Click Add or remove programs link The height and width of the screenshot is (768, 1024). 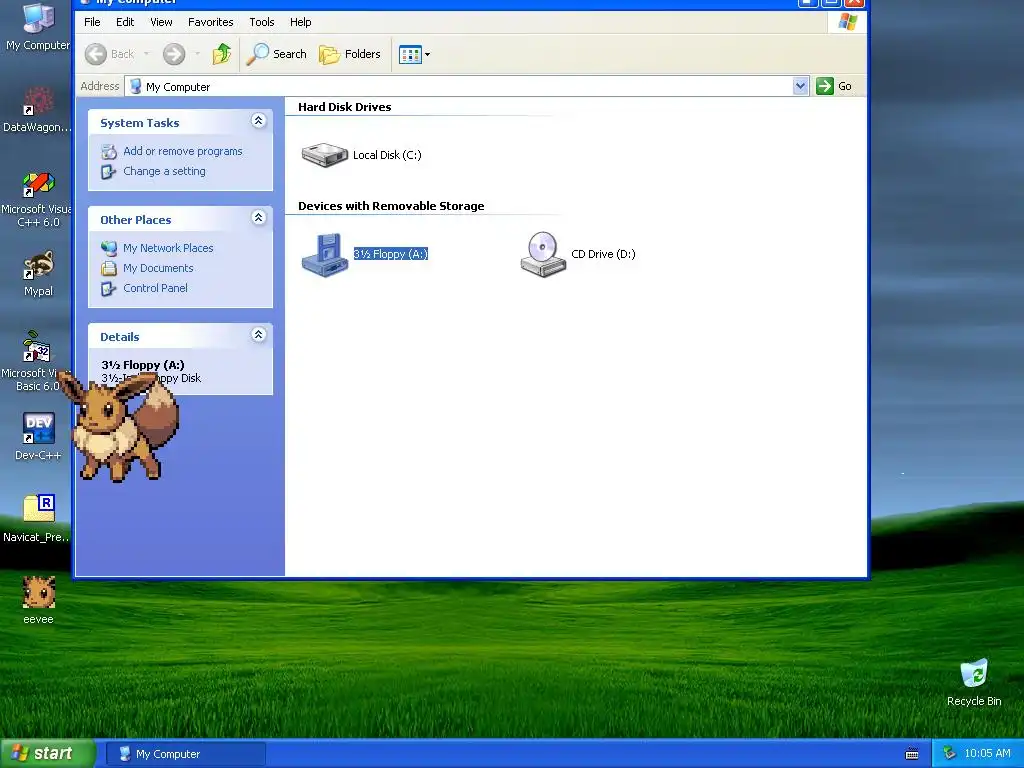click(183, 152)
